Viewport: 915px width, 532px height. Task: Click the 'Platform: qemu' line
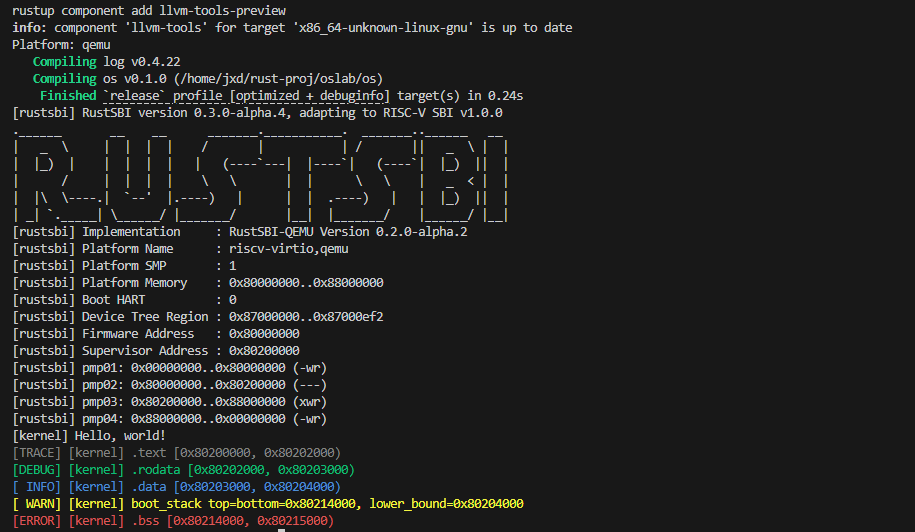click(x=61, y=44)
